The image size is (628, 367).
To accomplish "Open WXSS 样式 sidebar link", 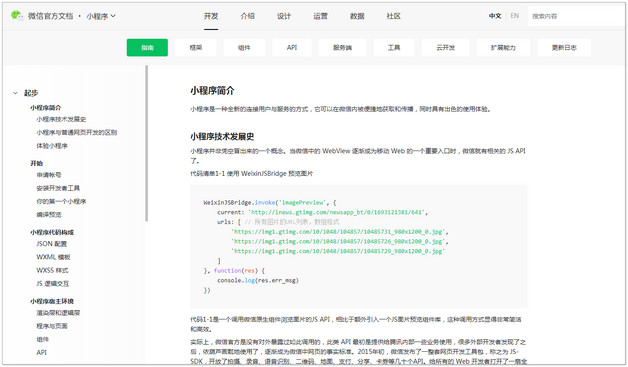I will [x=52, y=270].
